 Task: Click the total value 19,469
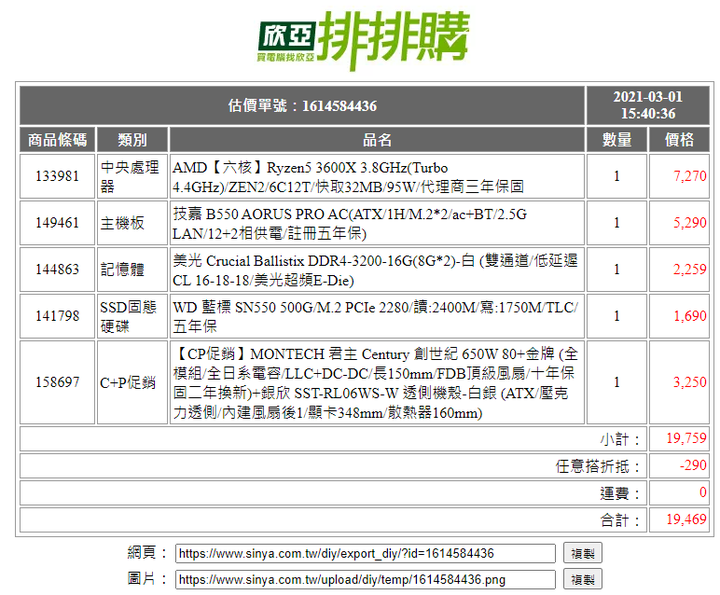tap(686, 519)
